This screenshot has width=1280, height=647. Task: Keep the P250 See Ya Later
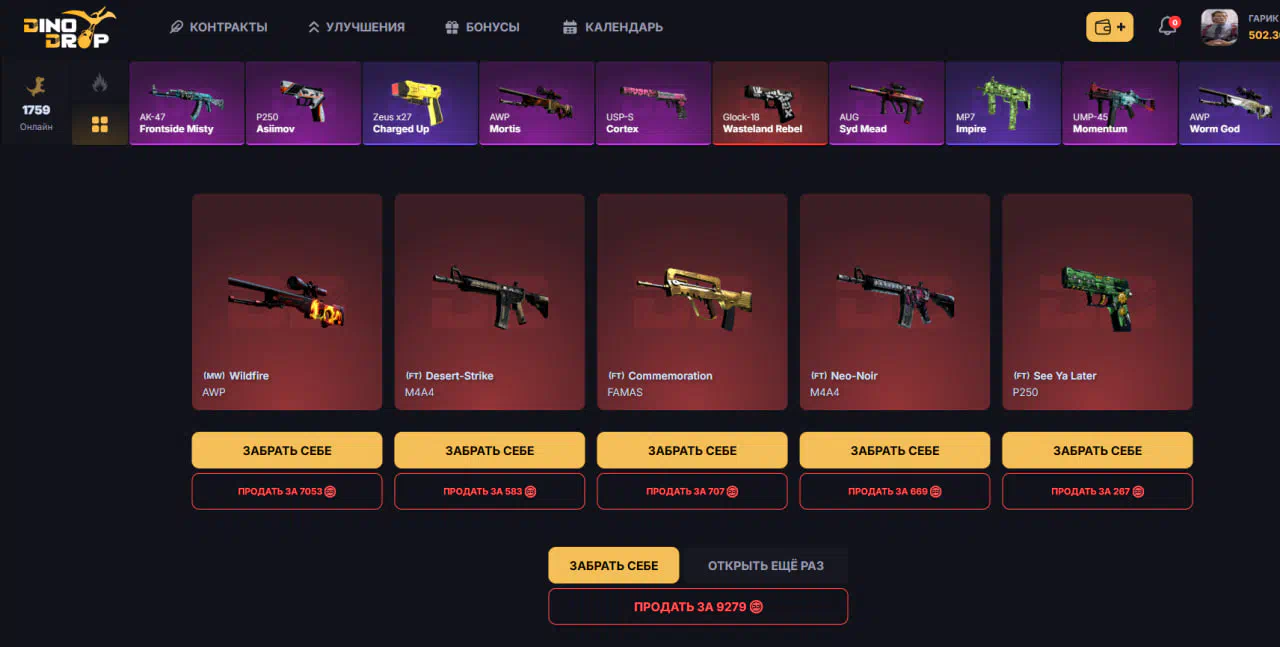1097,450
